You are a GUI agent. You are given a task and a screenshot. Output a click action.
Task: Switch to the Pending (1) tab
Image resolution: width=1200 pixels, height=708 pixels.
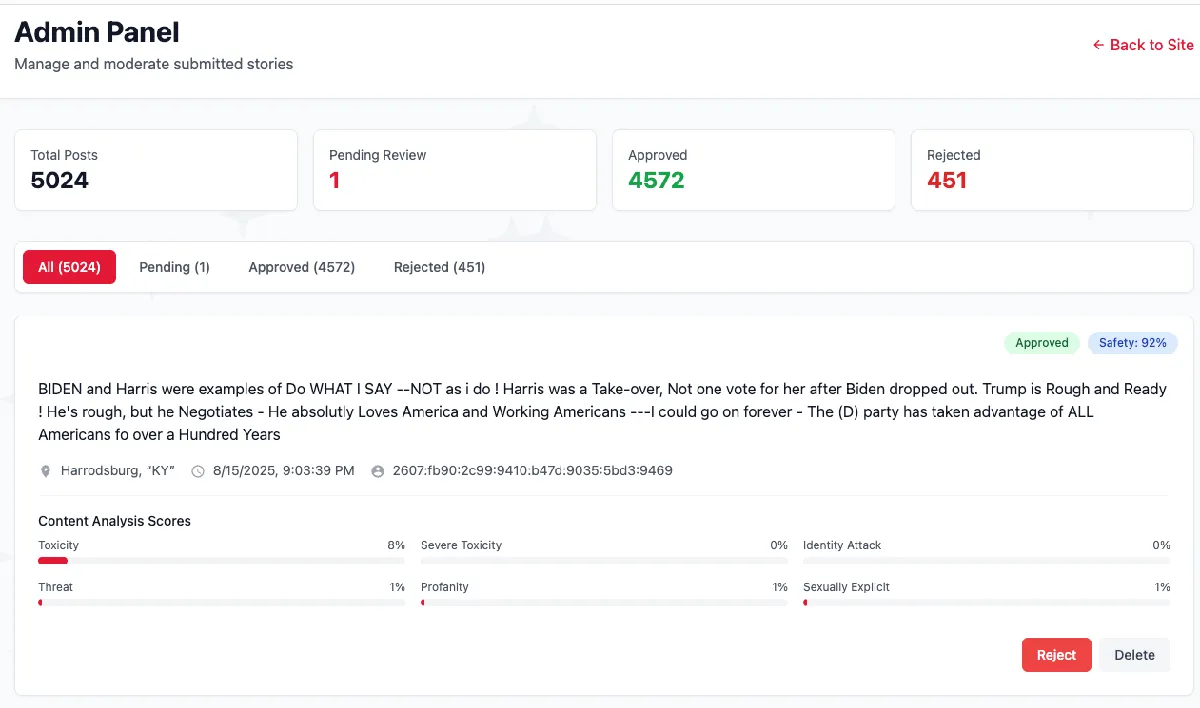(x=174, y=267)
